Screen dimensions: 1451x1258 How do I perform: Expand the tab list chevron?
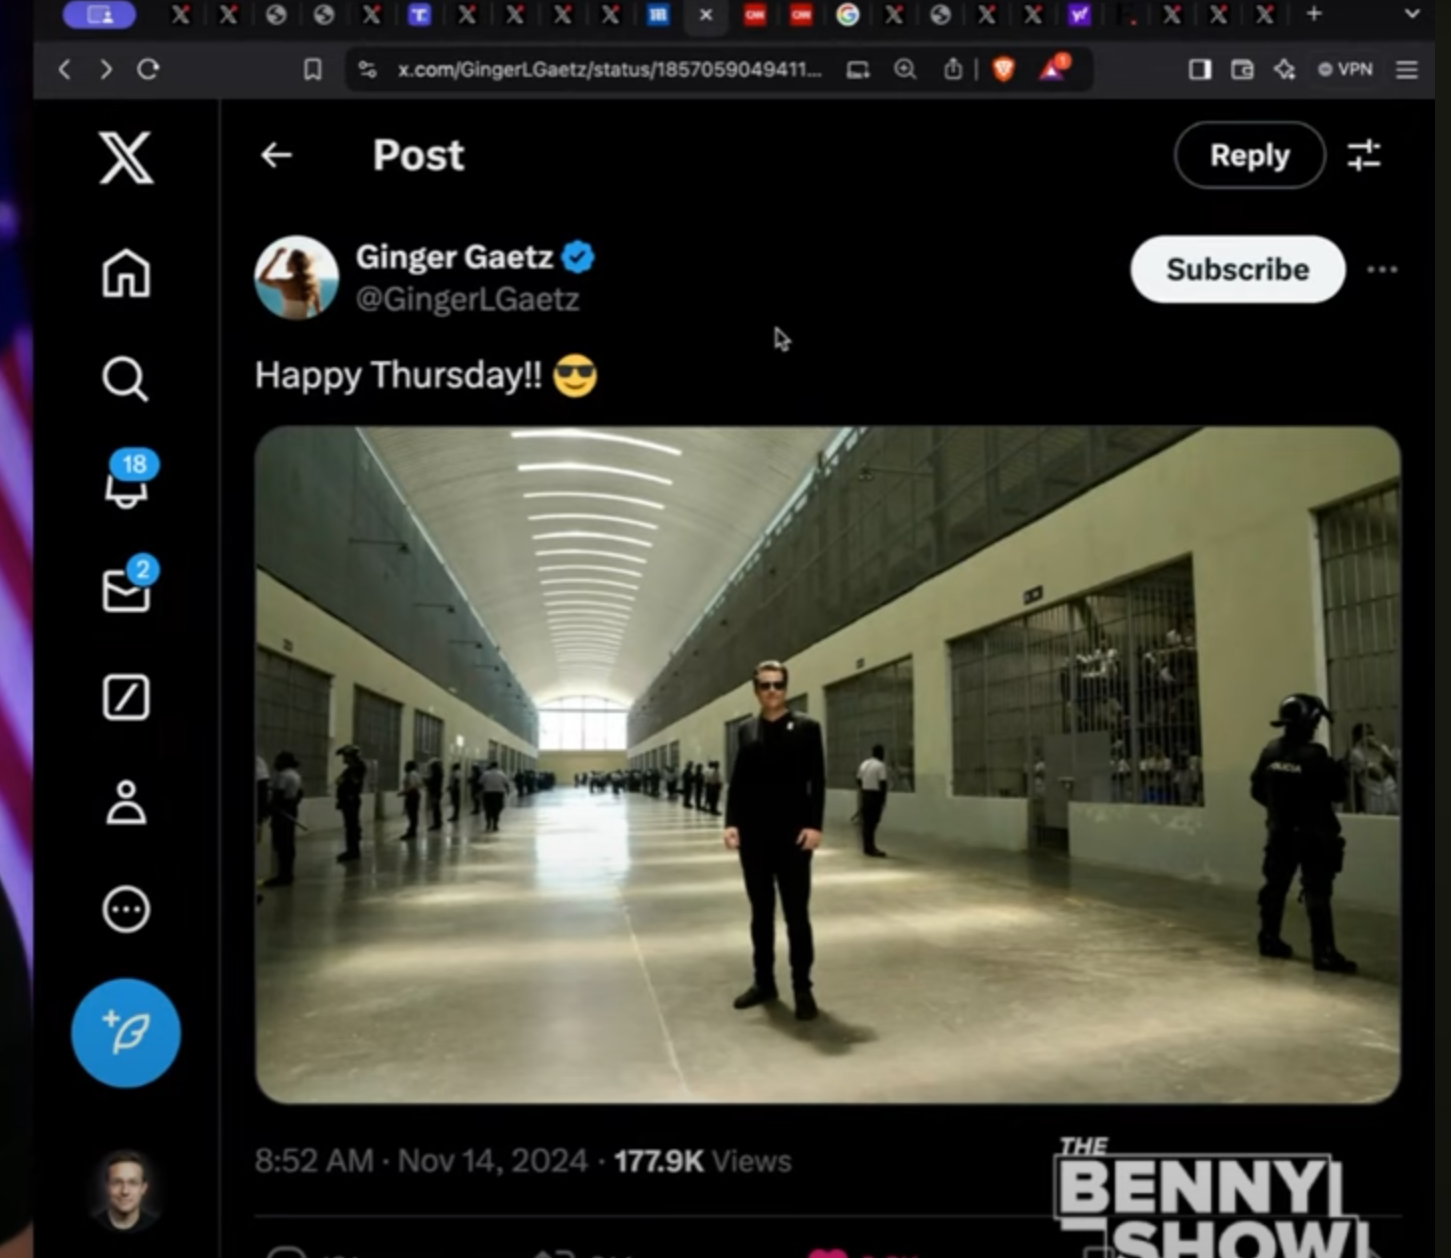point(1411,14)
